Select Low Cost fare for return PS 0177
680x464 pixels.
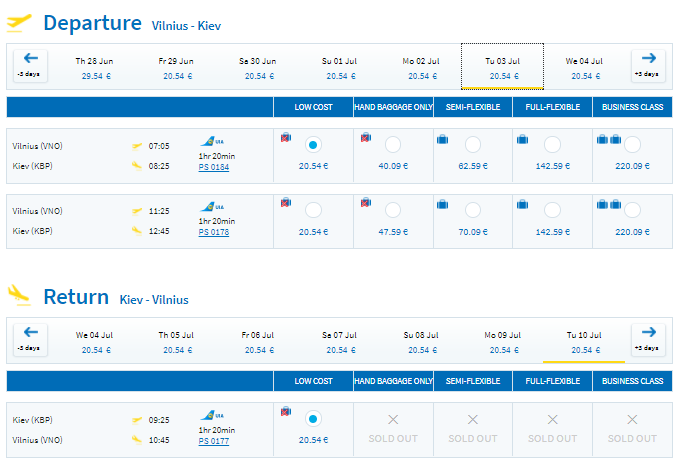[313, 419]
